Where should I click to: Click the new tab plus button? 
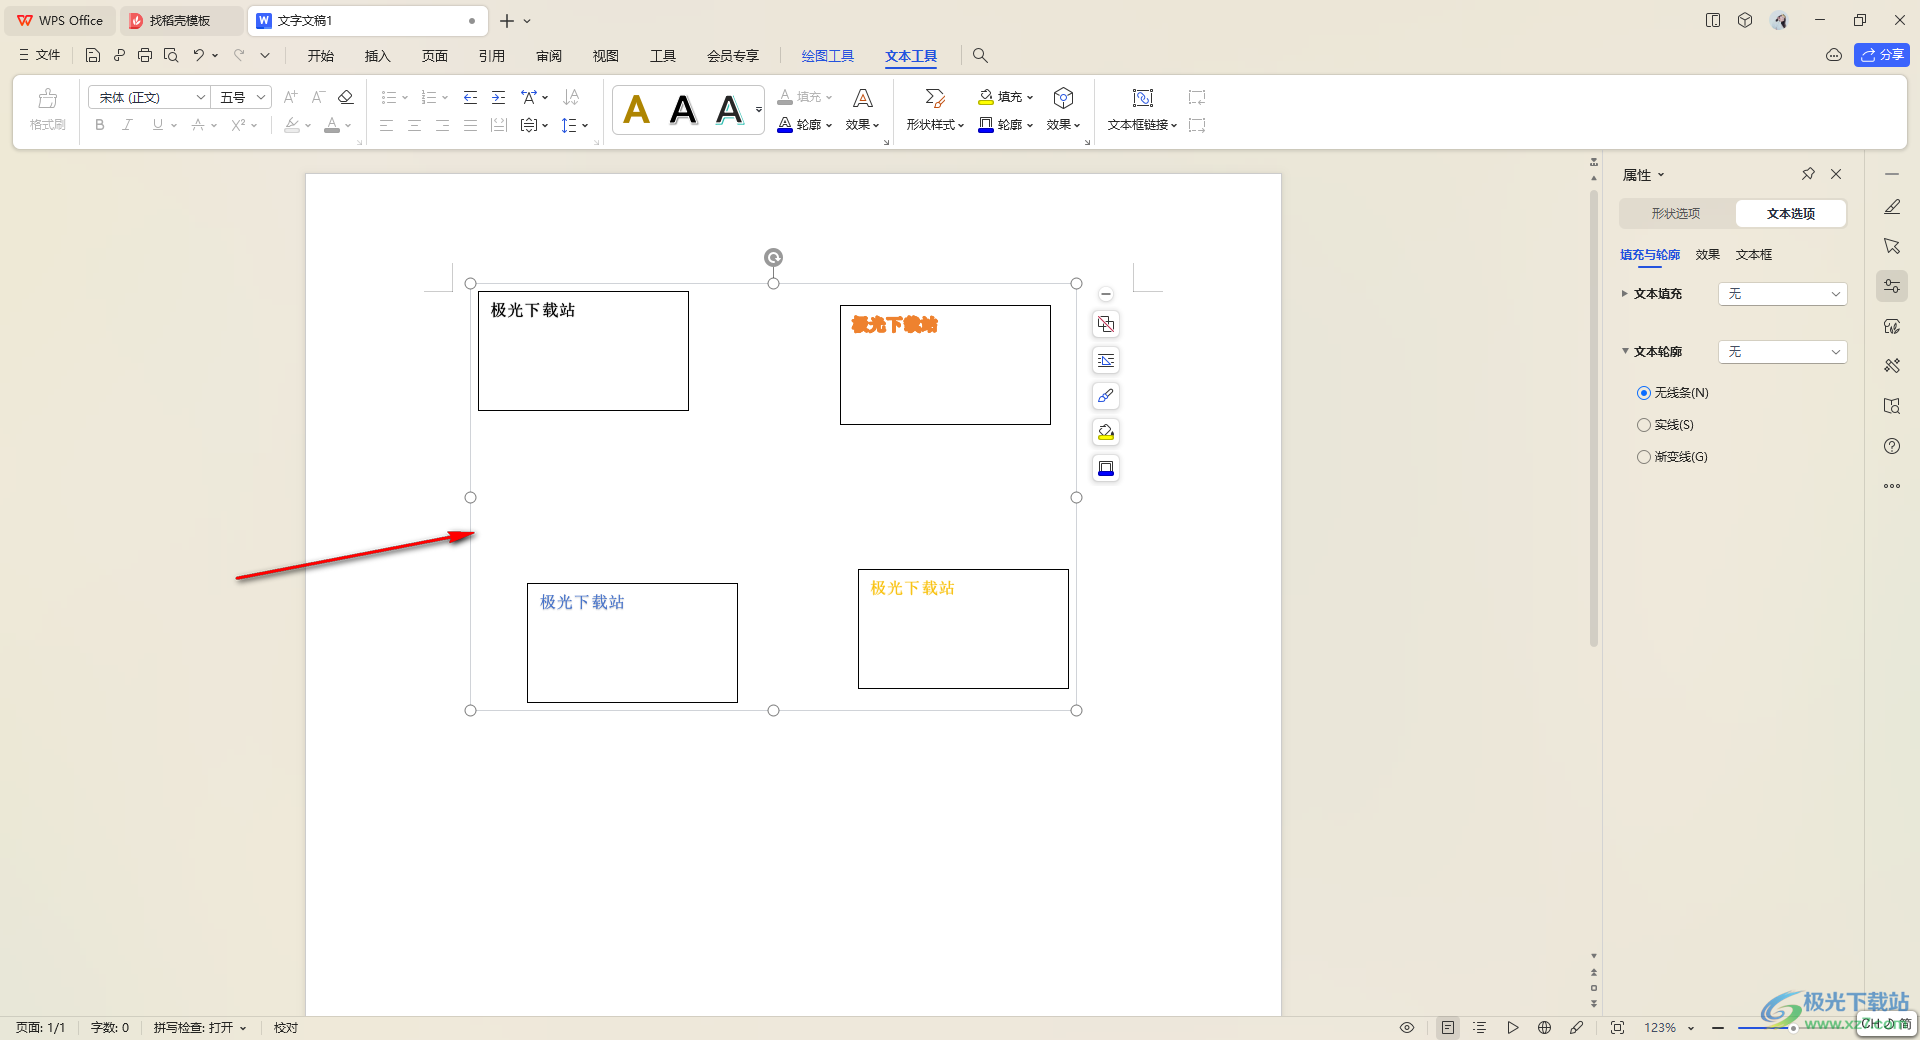(507, 21)
